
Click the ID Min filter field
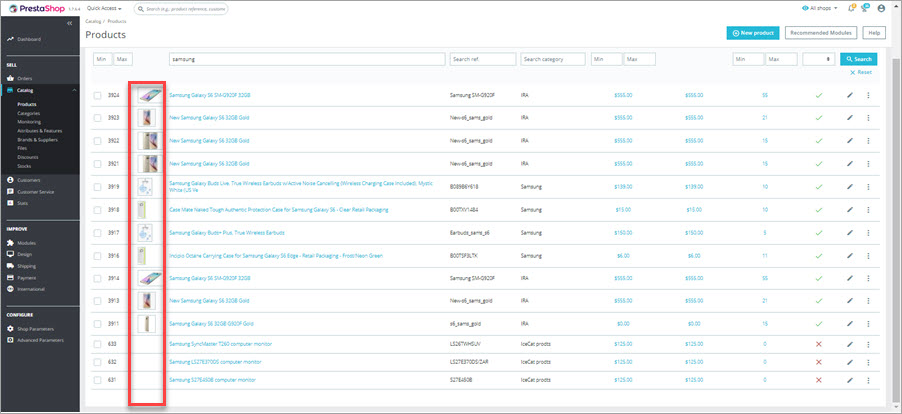click(102, 59)
